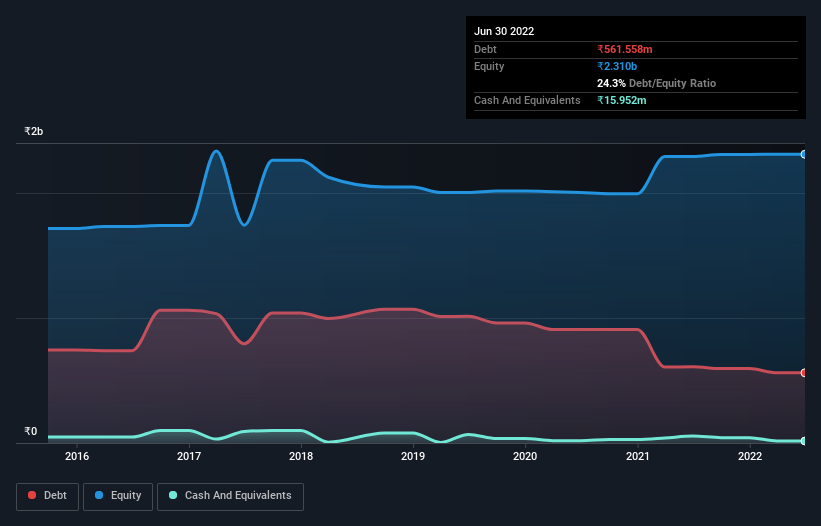Select the Cash endpoint marker on chart

tap(804, 441)
